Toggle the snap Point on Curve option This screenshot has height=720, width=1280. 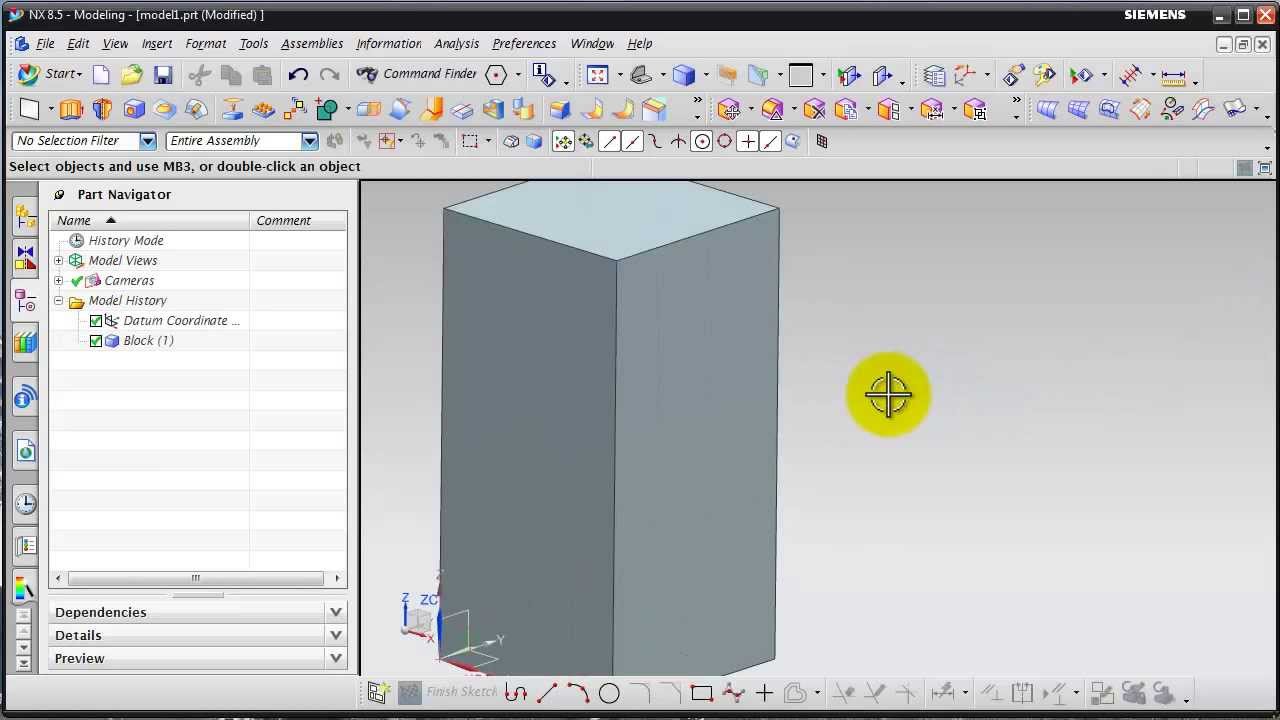pyautogui.click(x=770, y=142)
